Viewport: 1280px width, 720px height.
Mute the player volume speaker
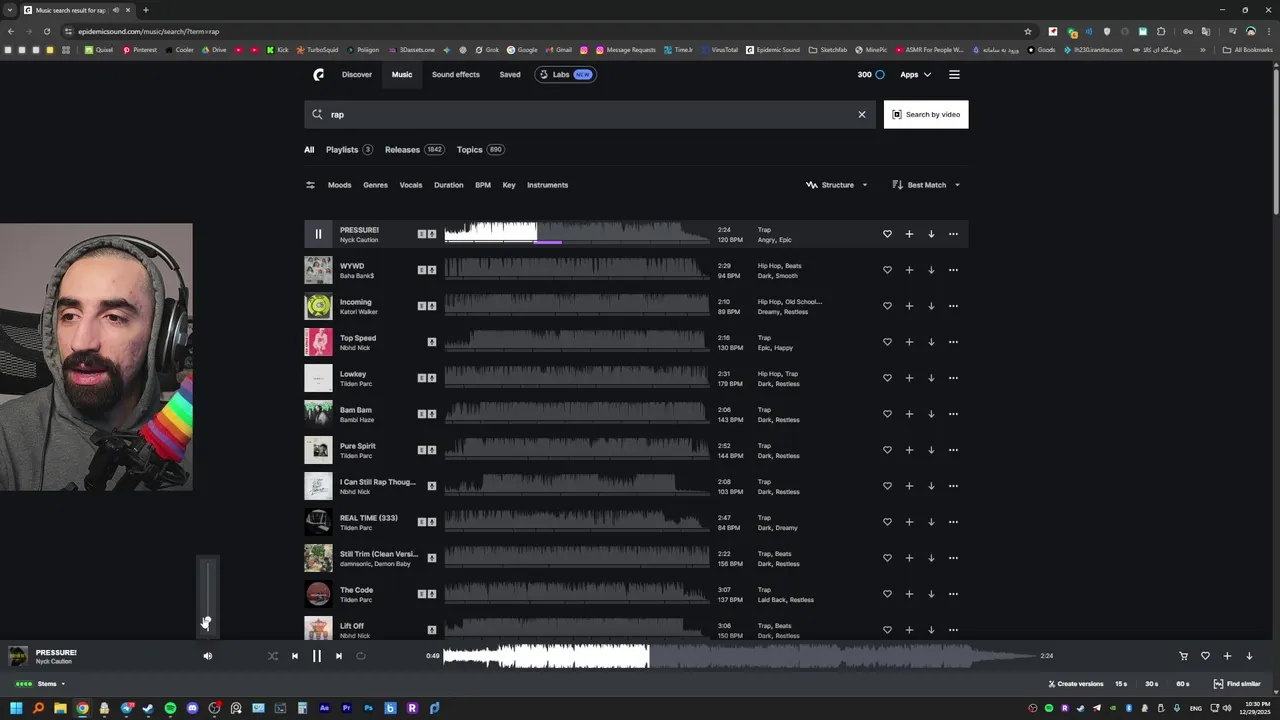pos(208,656)
